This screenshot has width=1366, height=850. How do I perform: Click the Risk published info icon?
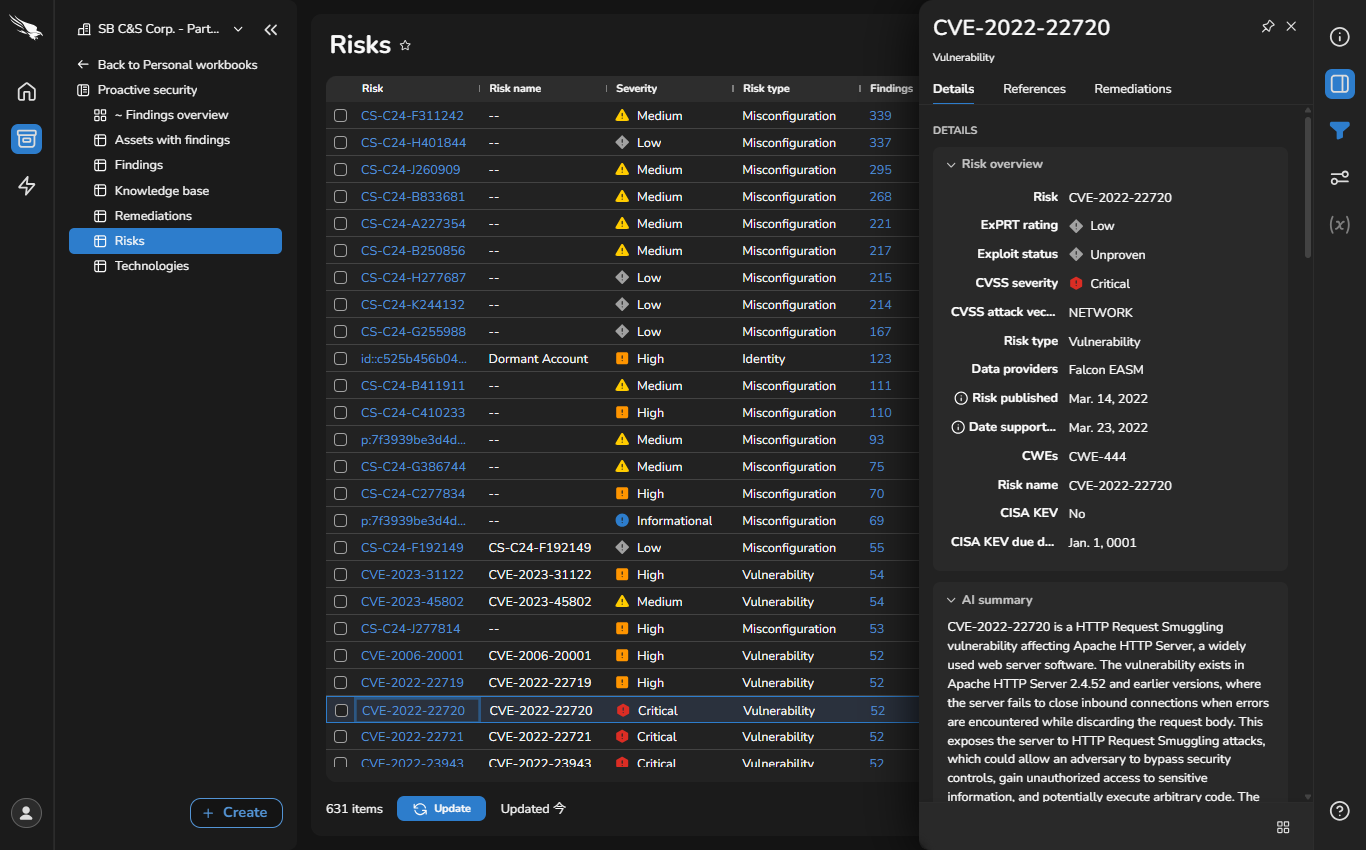pos(960,398)
